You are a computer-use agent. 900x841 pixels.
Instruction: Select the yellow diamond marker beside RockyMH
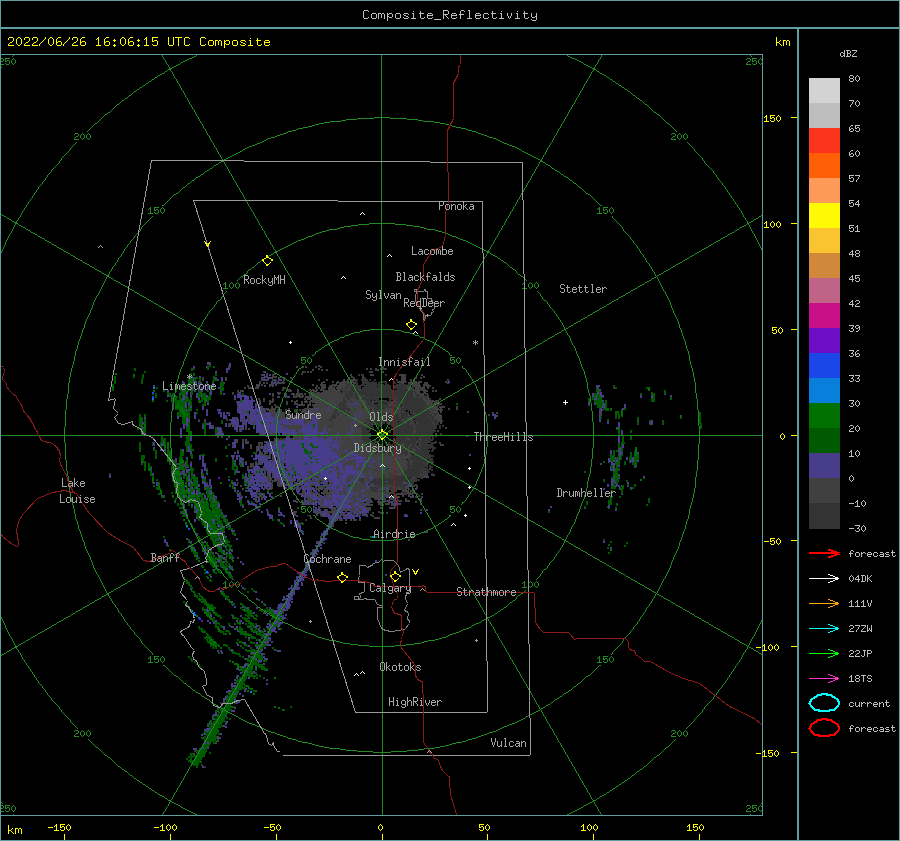pyautogui.click(x=267, y=261)
